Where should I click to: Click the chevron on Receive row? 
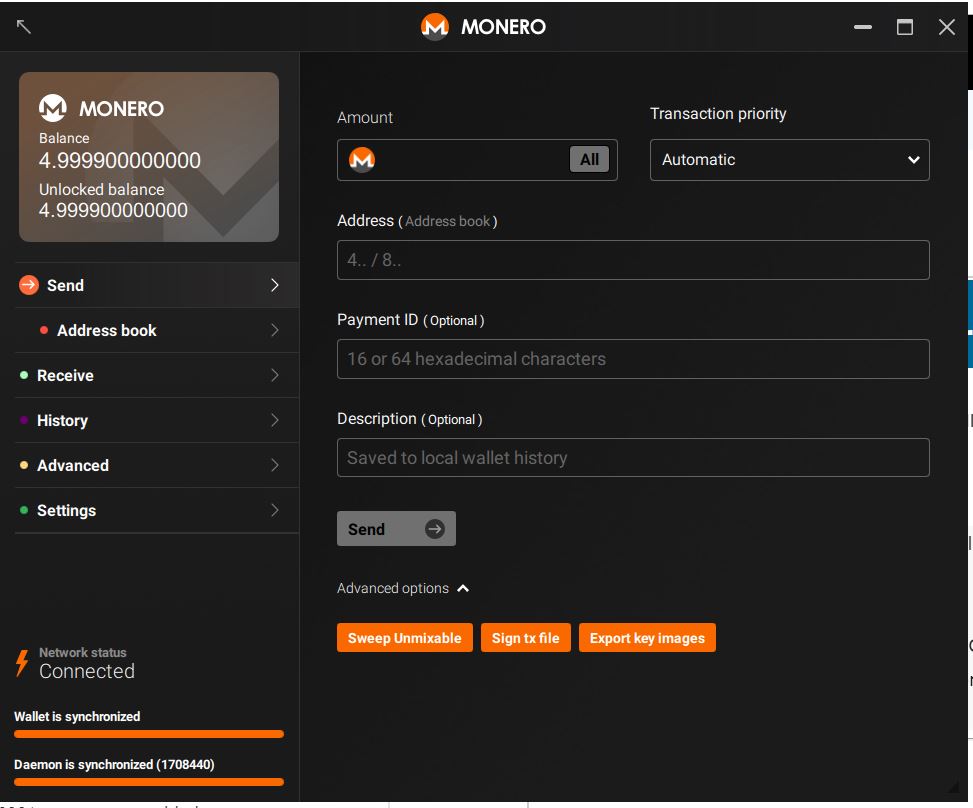[275, 375]
